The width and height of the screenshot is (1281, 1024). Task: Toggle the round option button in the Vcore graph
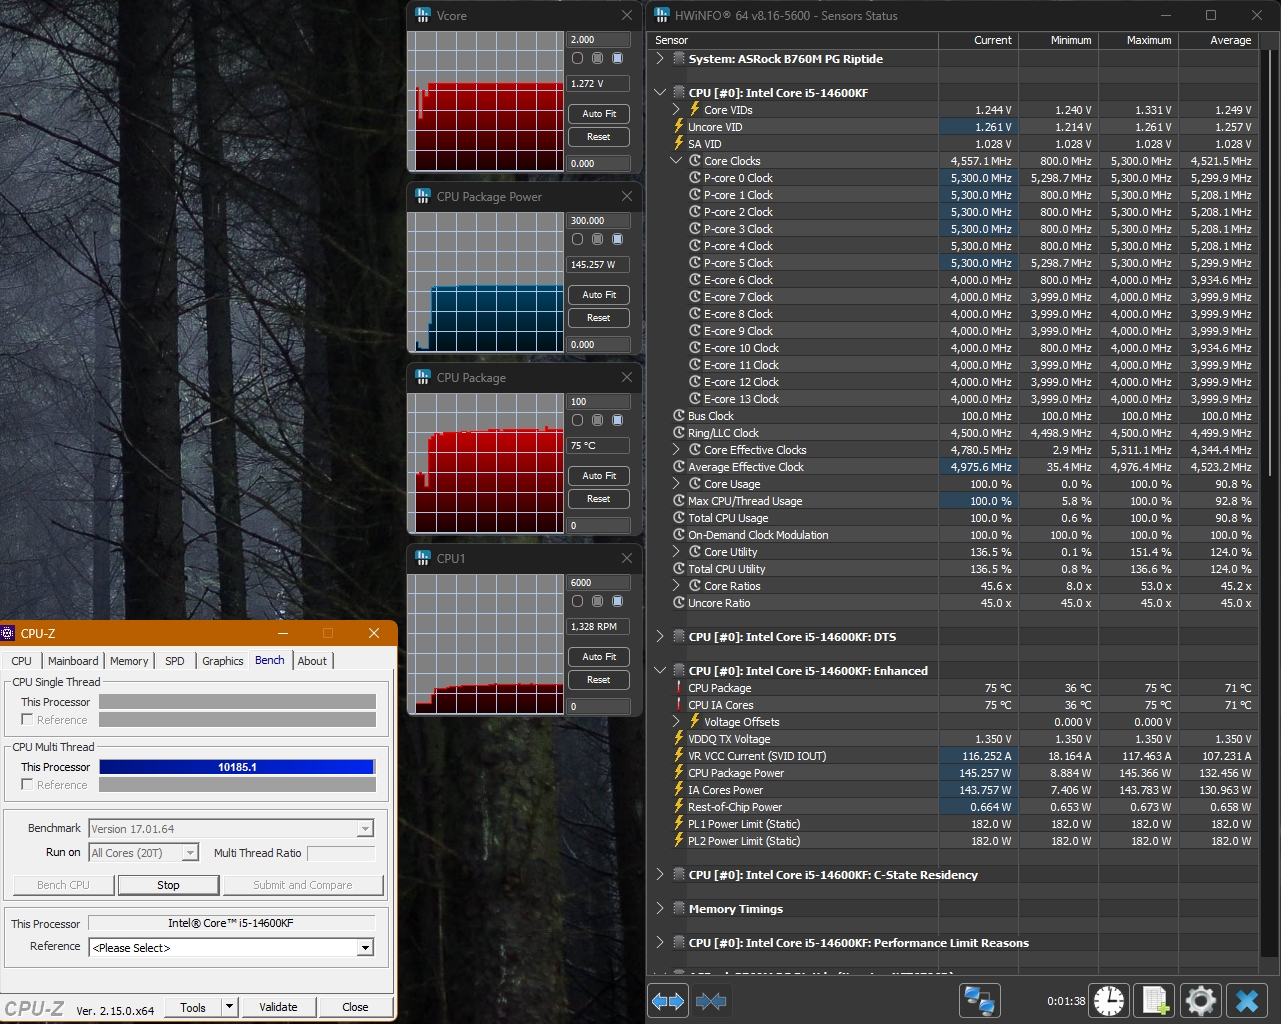pyautogui.click(x=577, y=58)
